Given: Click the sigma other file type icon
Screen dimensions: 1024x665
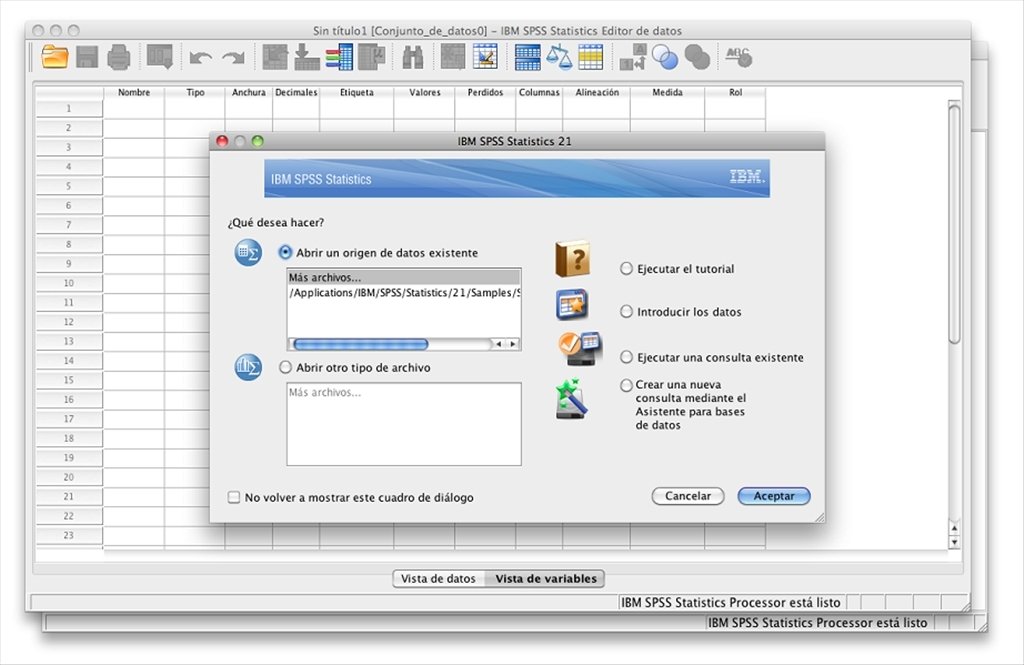Looking at the screenshot, I should point(248,367).
